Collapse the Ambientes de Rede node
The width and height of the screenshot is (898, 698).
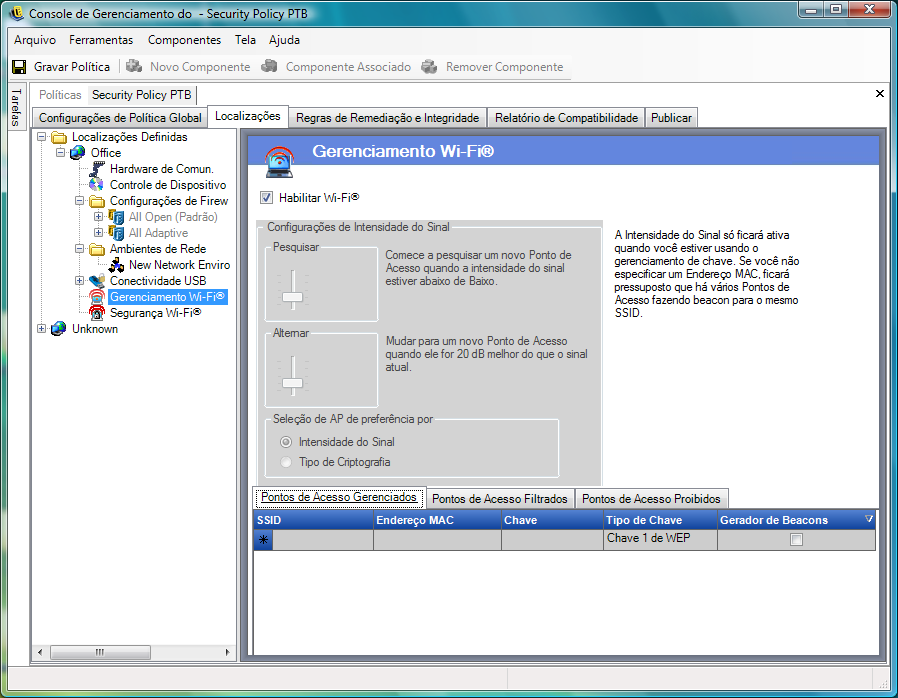coord(79,249)
